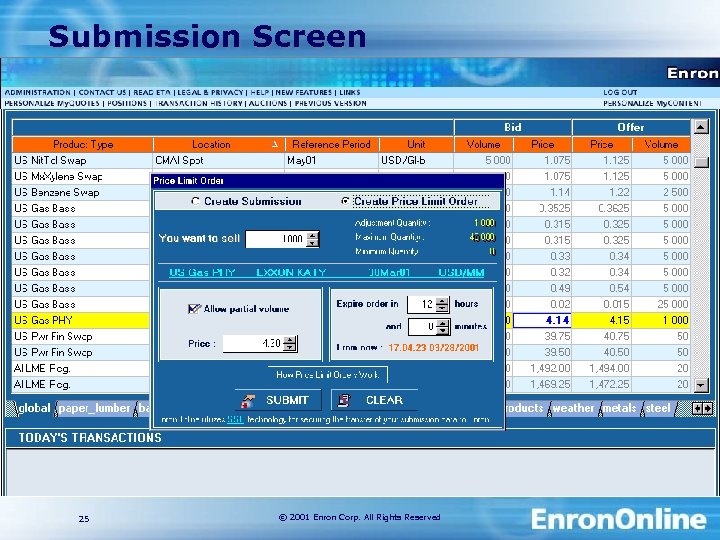Click the quotes scrollbar up arrow
The image size is (720, 540).
point(701,127)
